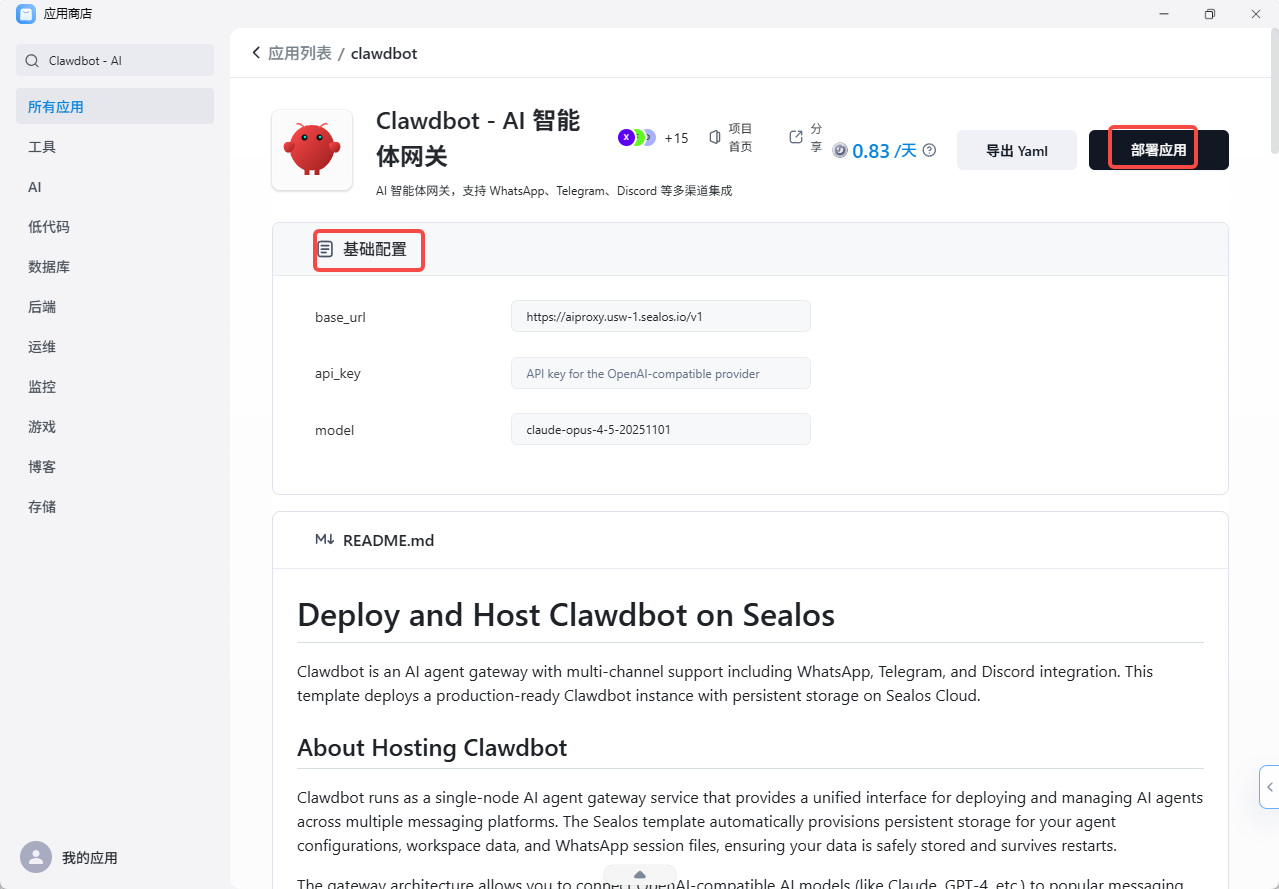
Task: Go to 应用列表 breadcrumb
Action: tap(300, 53)
